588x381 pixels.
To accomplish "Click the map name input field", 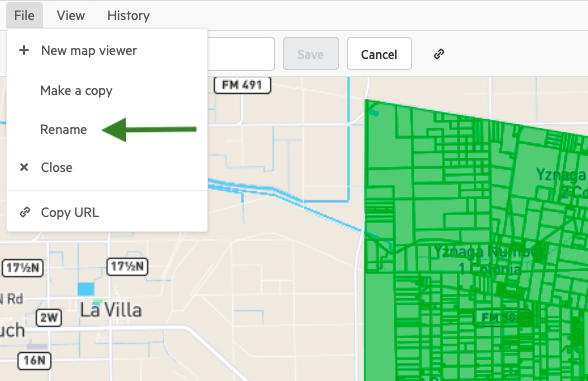I will coord(241,54).
